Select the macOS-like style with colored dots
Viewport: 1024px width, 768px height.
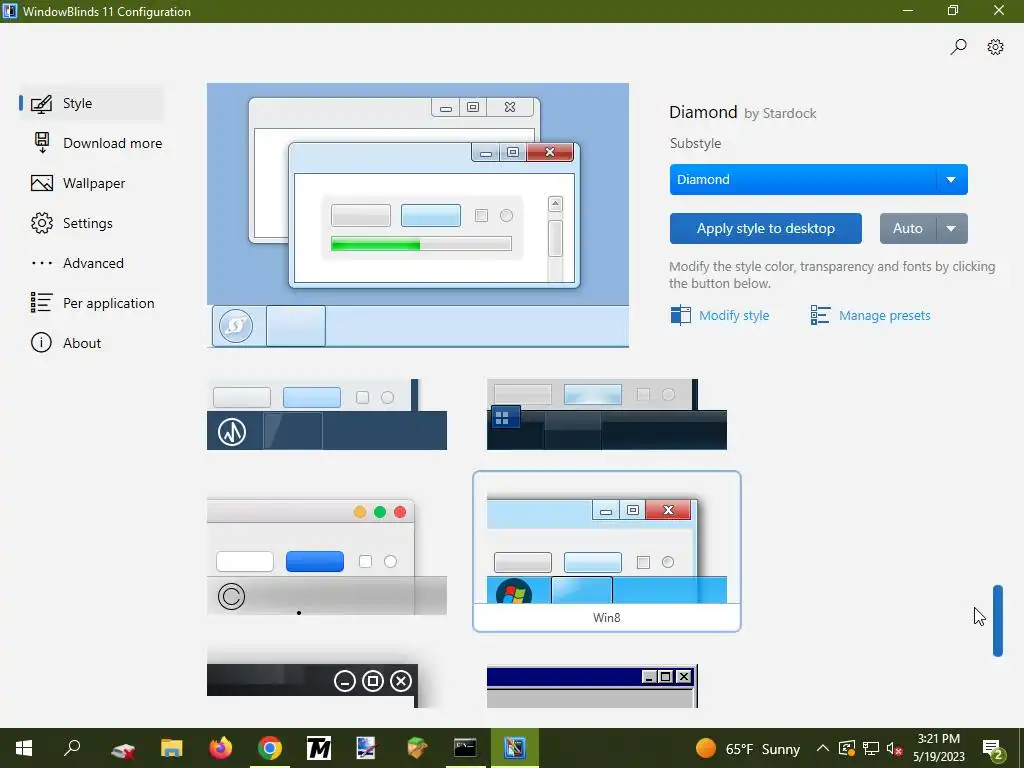327,557
